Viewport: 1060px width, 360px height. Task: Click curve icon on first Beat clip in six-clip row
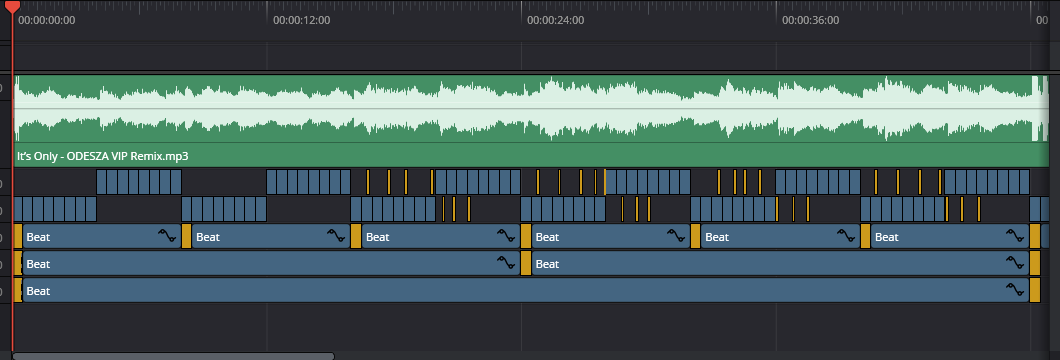[x=166, y=236]
